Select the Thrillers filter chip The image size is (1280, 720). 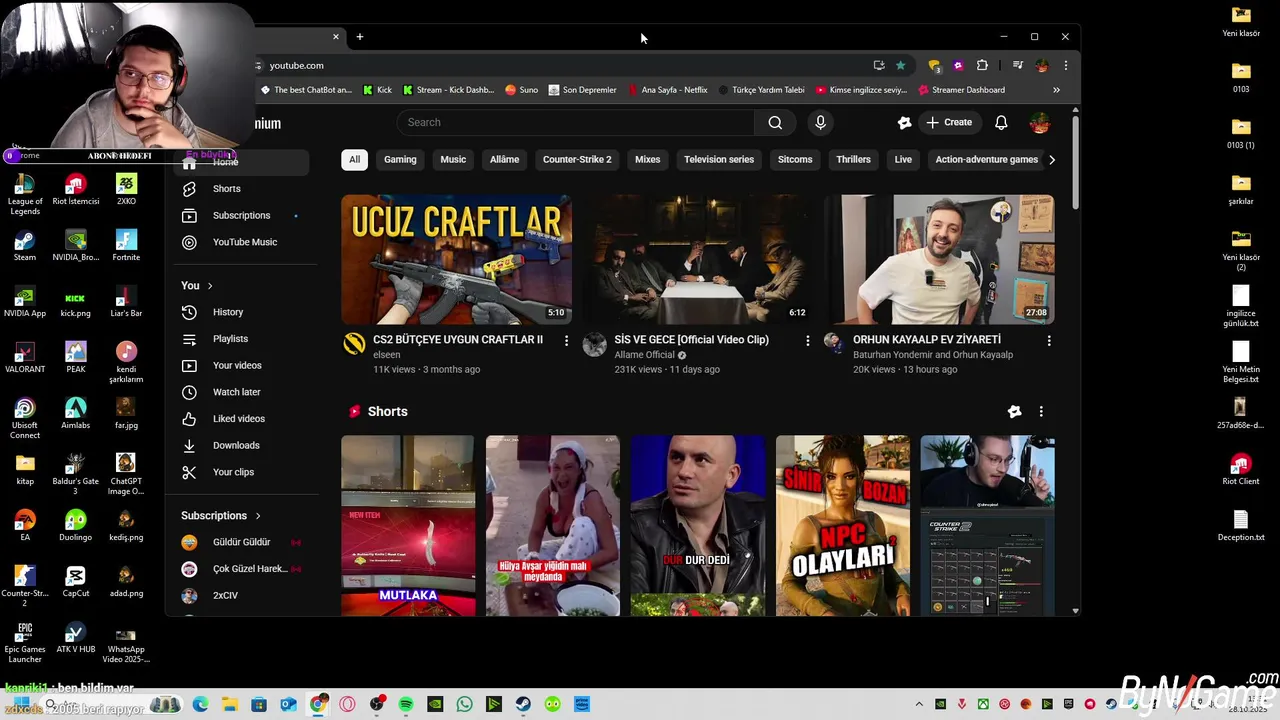[853, 159]
